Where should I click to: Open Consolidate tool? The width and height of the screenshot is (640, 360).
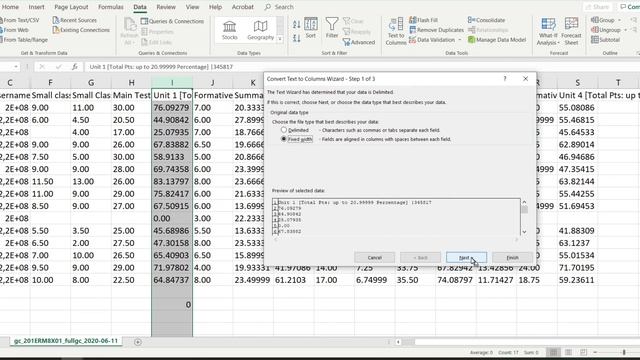click(486, 20)
